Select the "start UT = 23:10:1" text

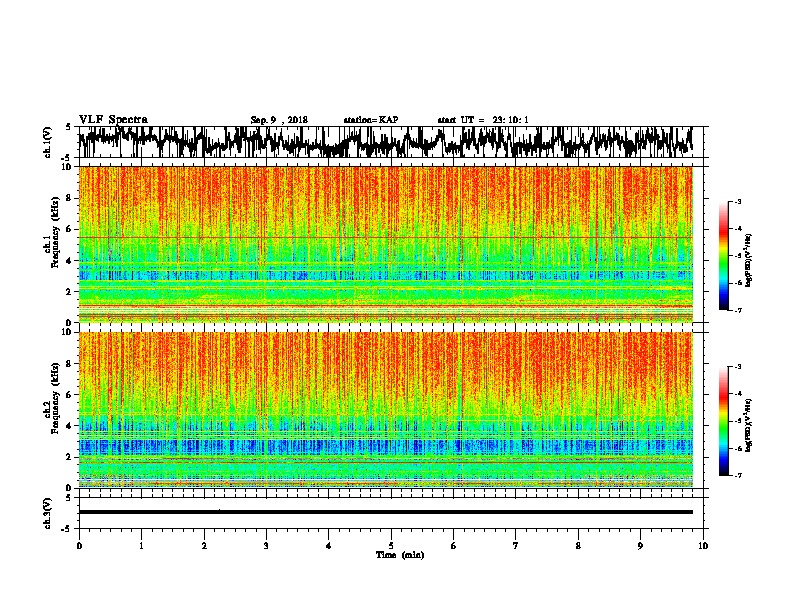coord(483,120)
